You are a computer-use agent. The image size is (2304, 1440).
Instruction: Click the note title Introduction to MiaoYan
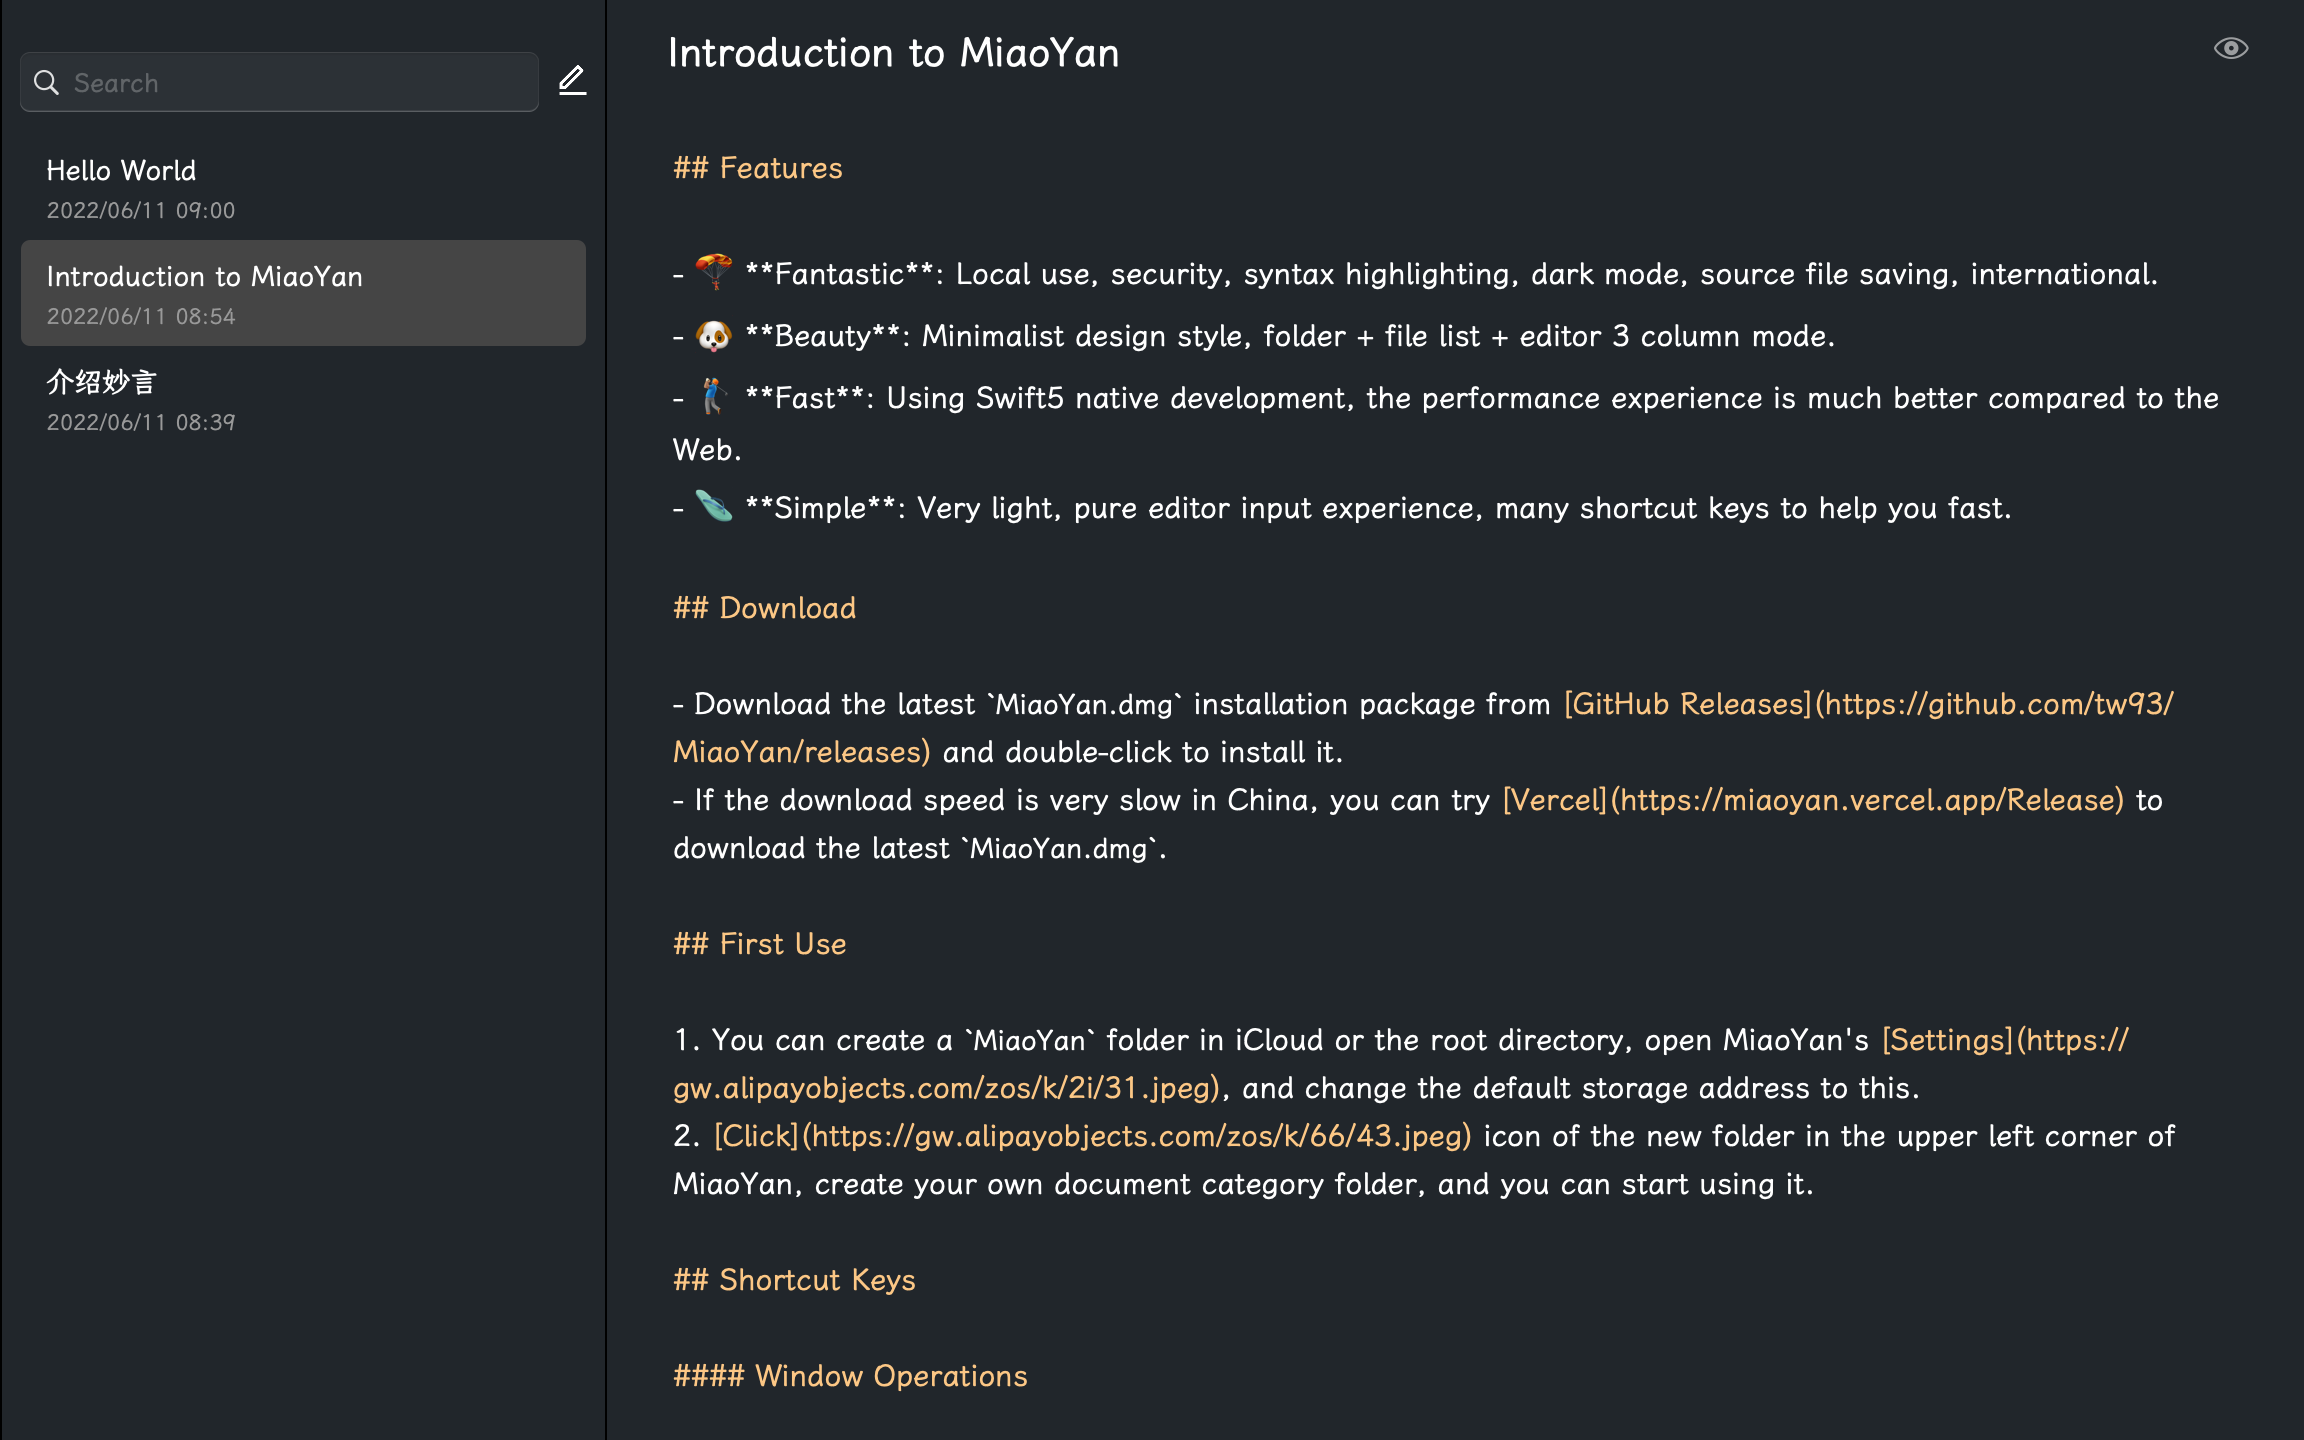coord(893,53)
